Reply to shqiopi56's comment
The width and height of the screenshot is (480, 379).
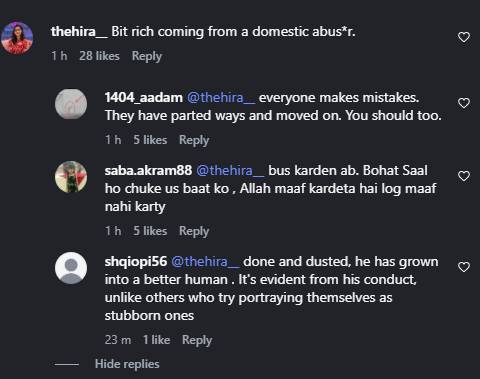[197, 340]
